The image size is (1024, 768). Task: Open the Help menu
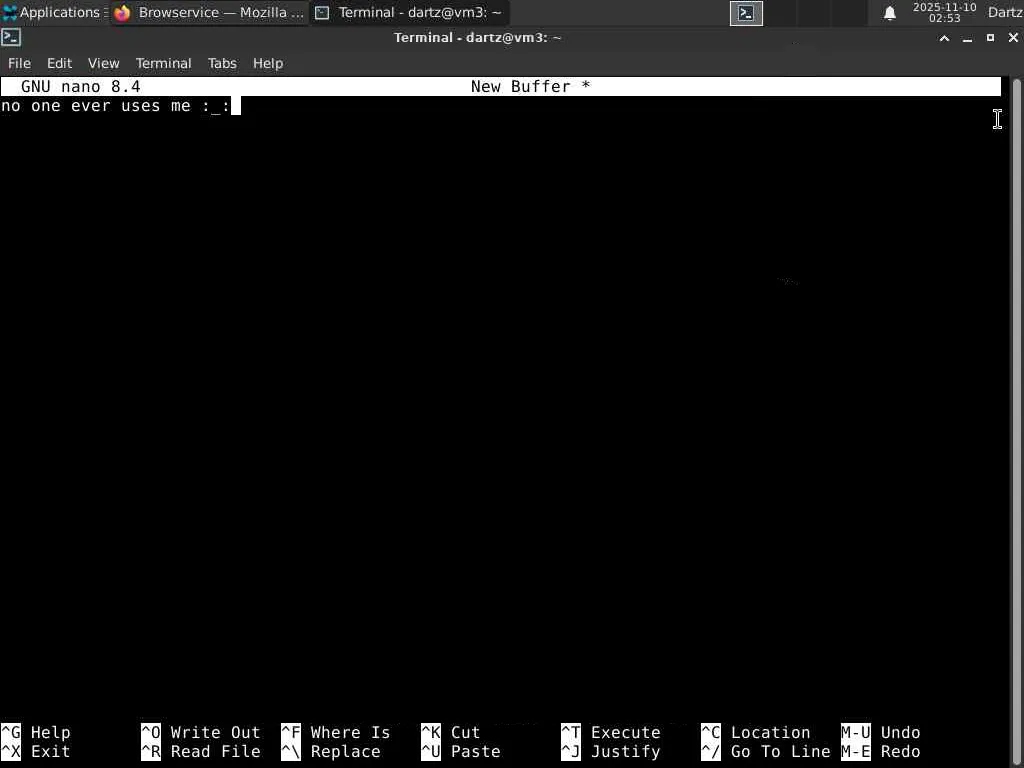[x=268, y=63]
